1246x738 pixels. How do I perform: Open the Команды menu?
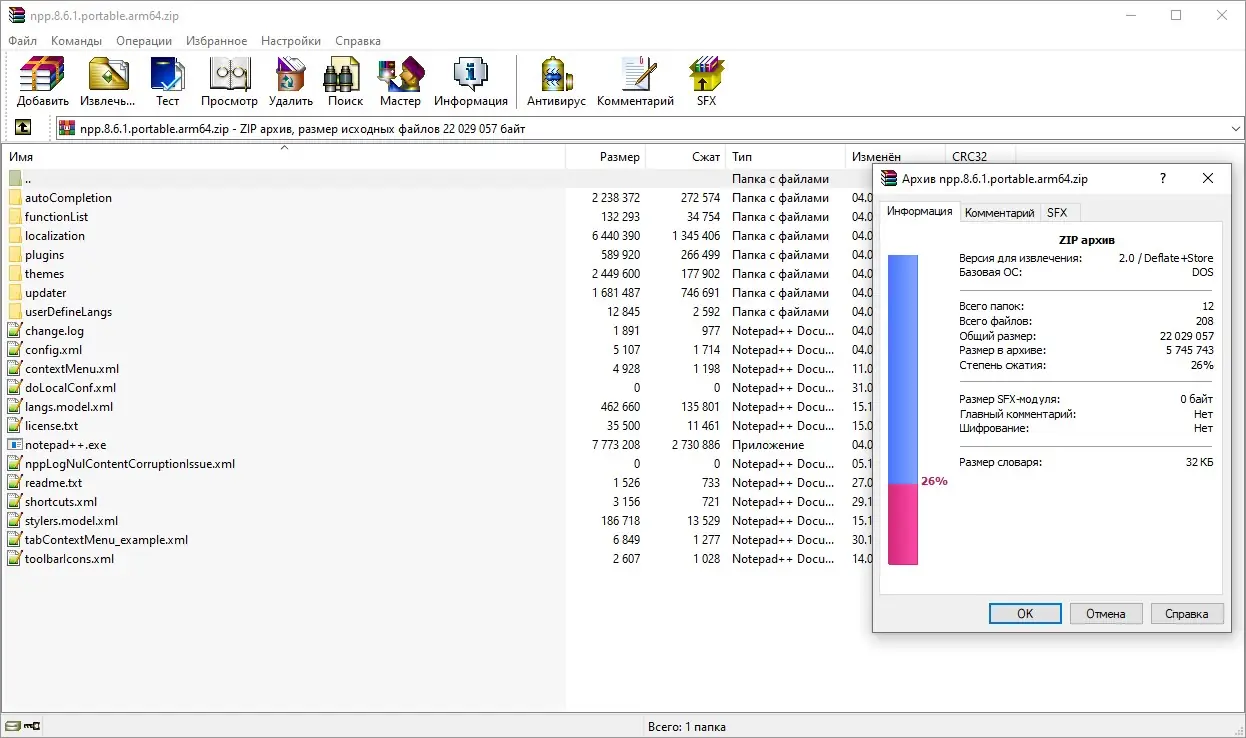[x=76, y=41]
